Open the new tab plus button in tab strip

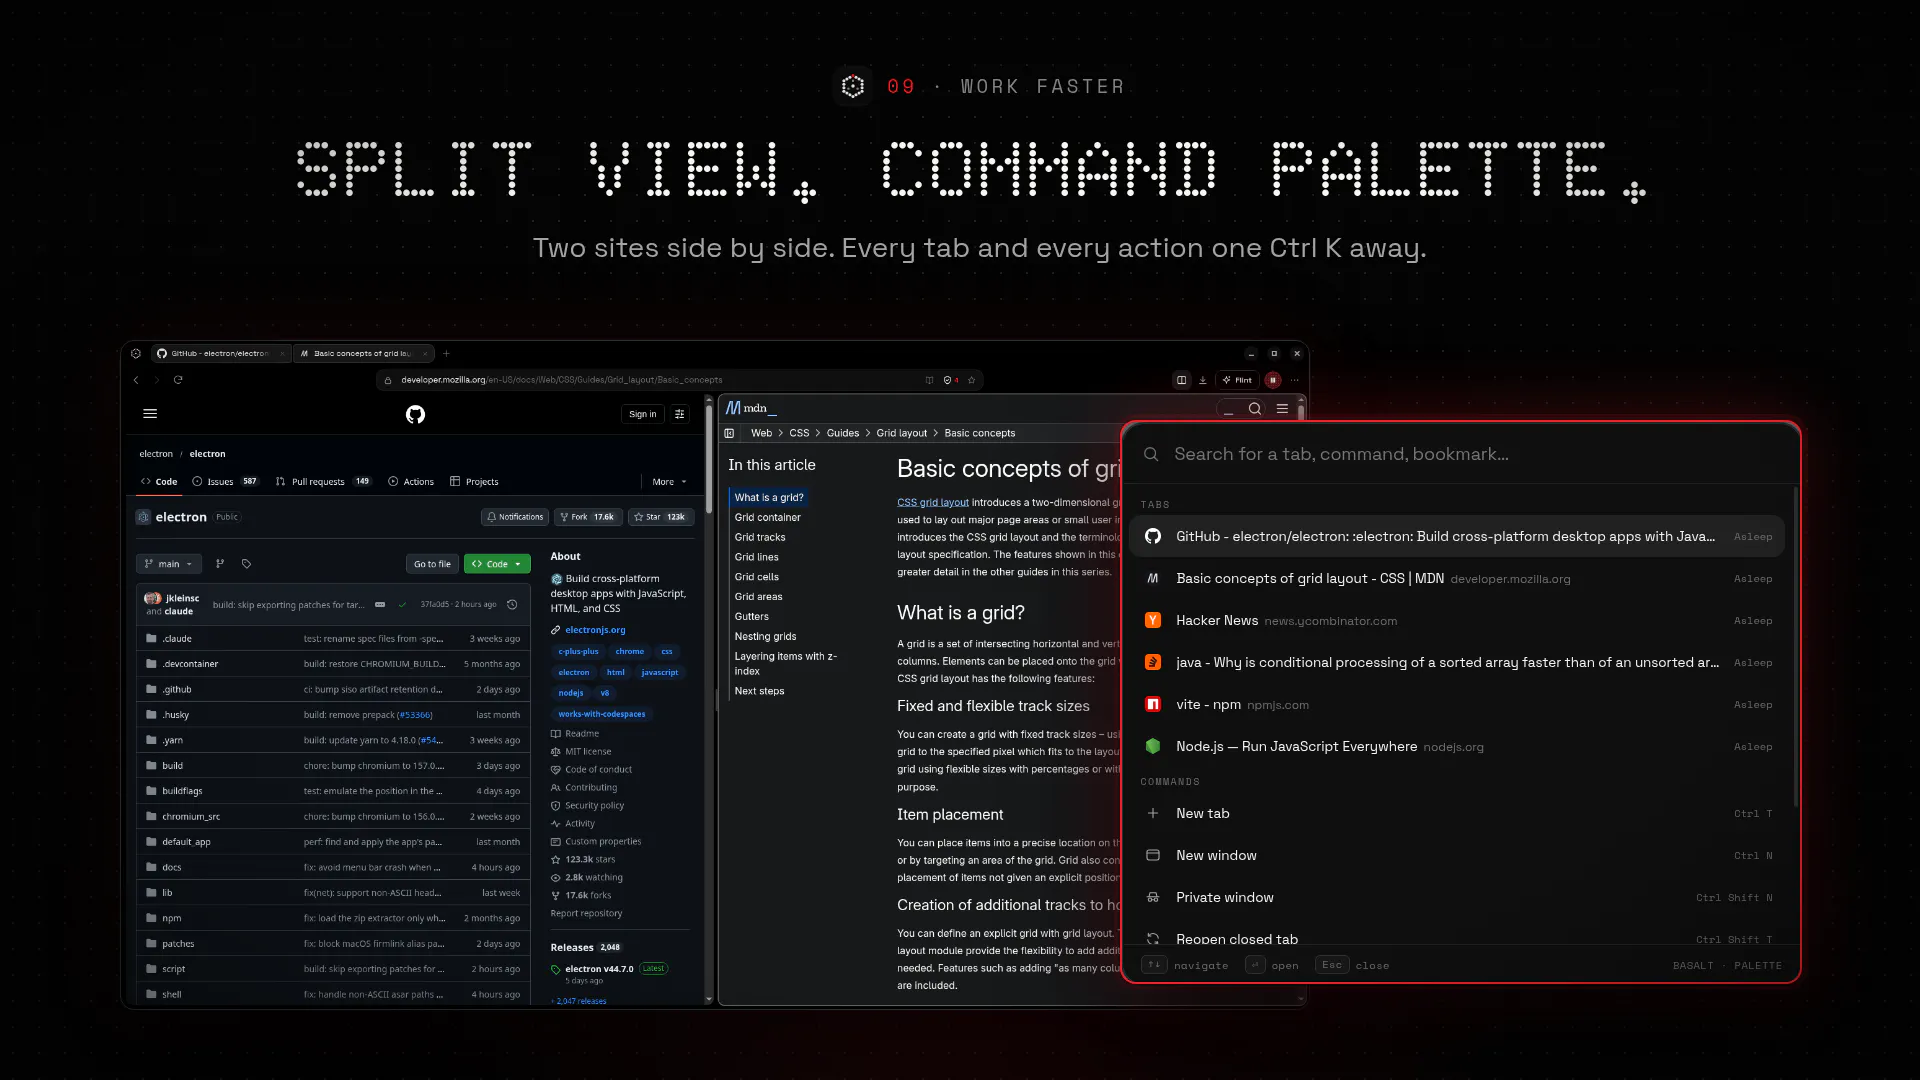446,353
